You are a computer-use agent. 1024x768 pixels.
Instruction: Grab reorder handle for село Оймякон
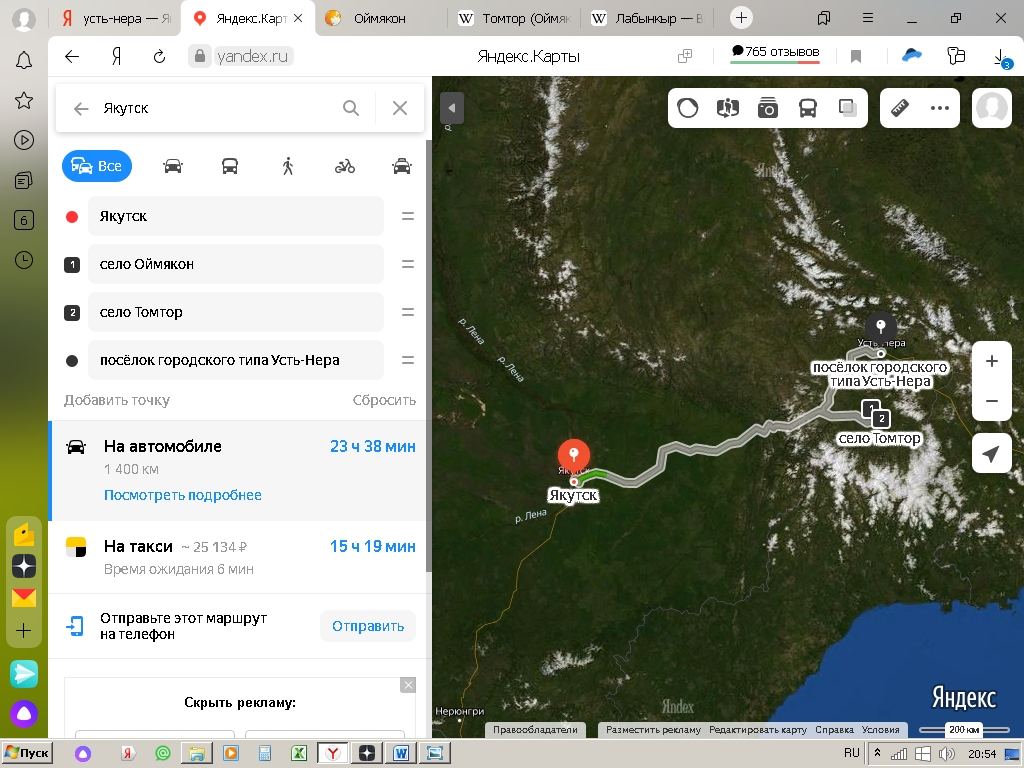click(408, 264)
